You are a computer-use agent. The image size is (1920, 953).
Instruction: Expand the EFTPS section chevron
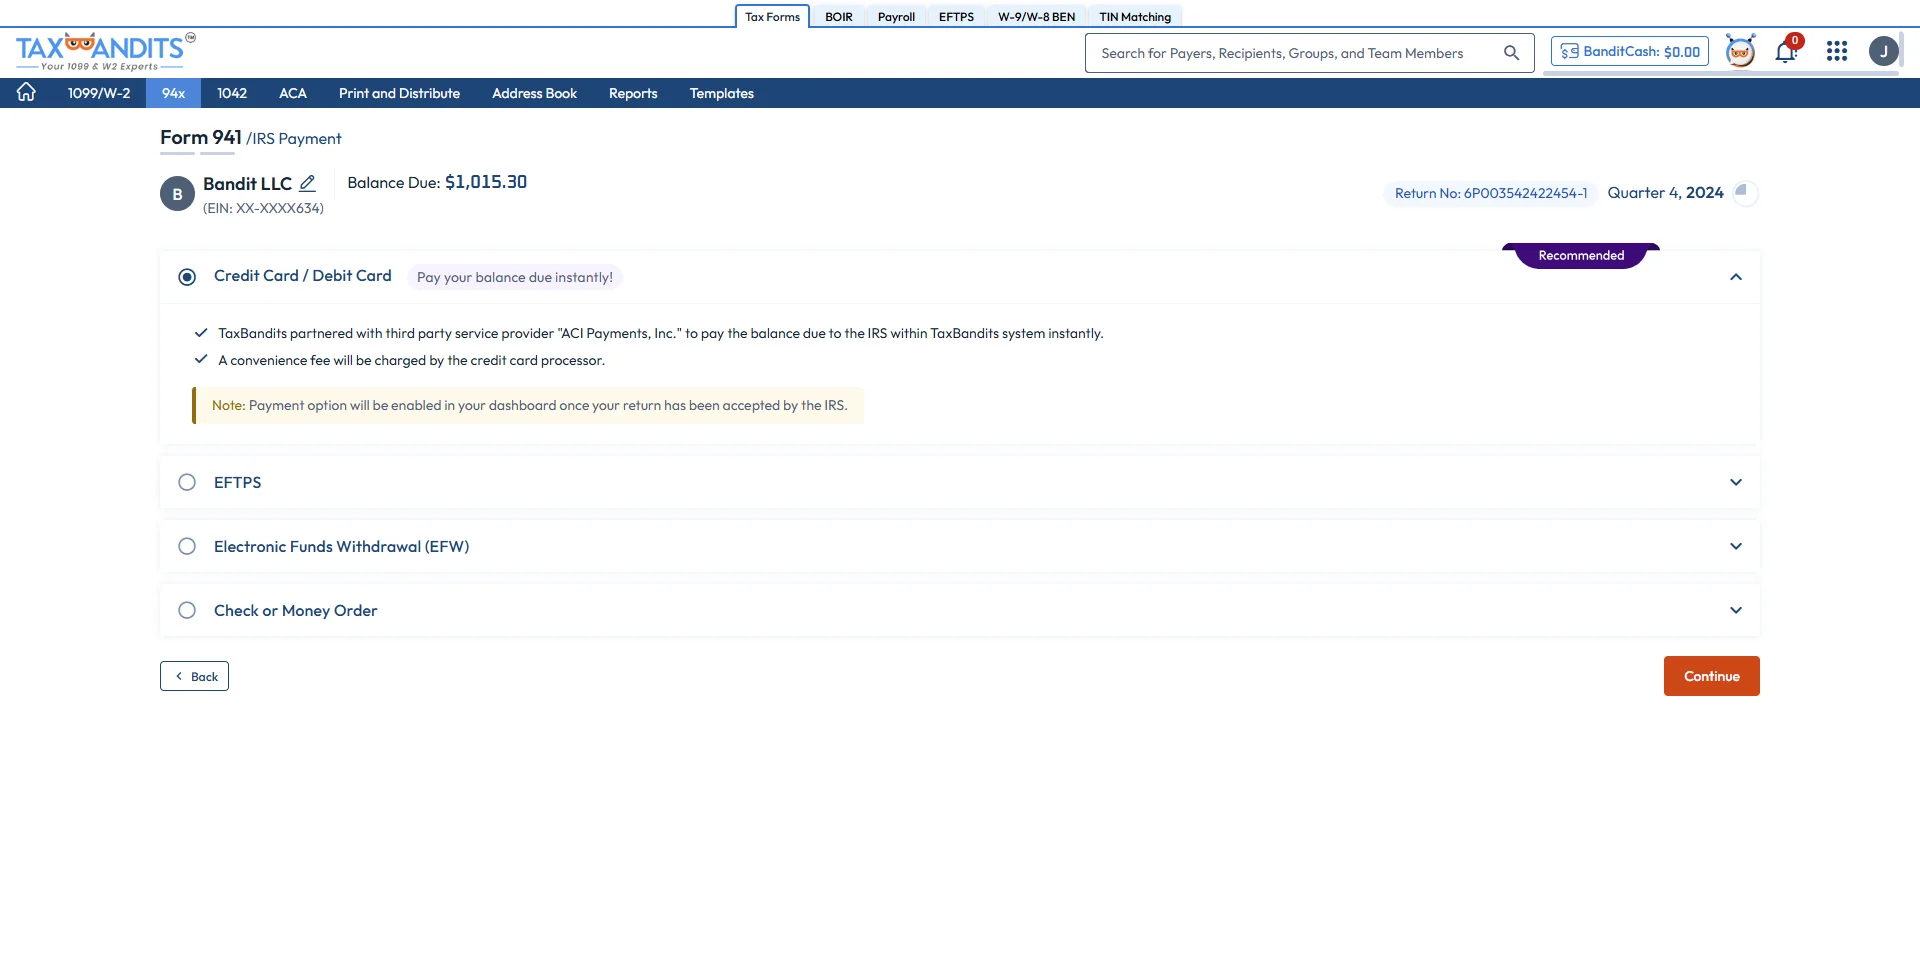coord(1736,482)
